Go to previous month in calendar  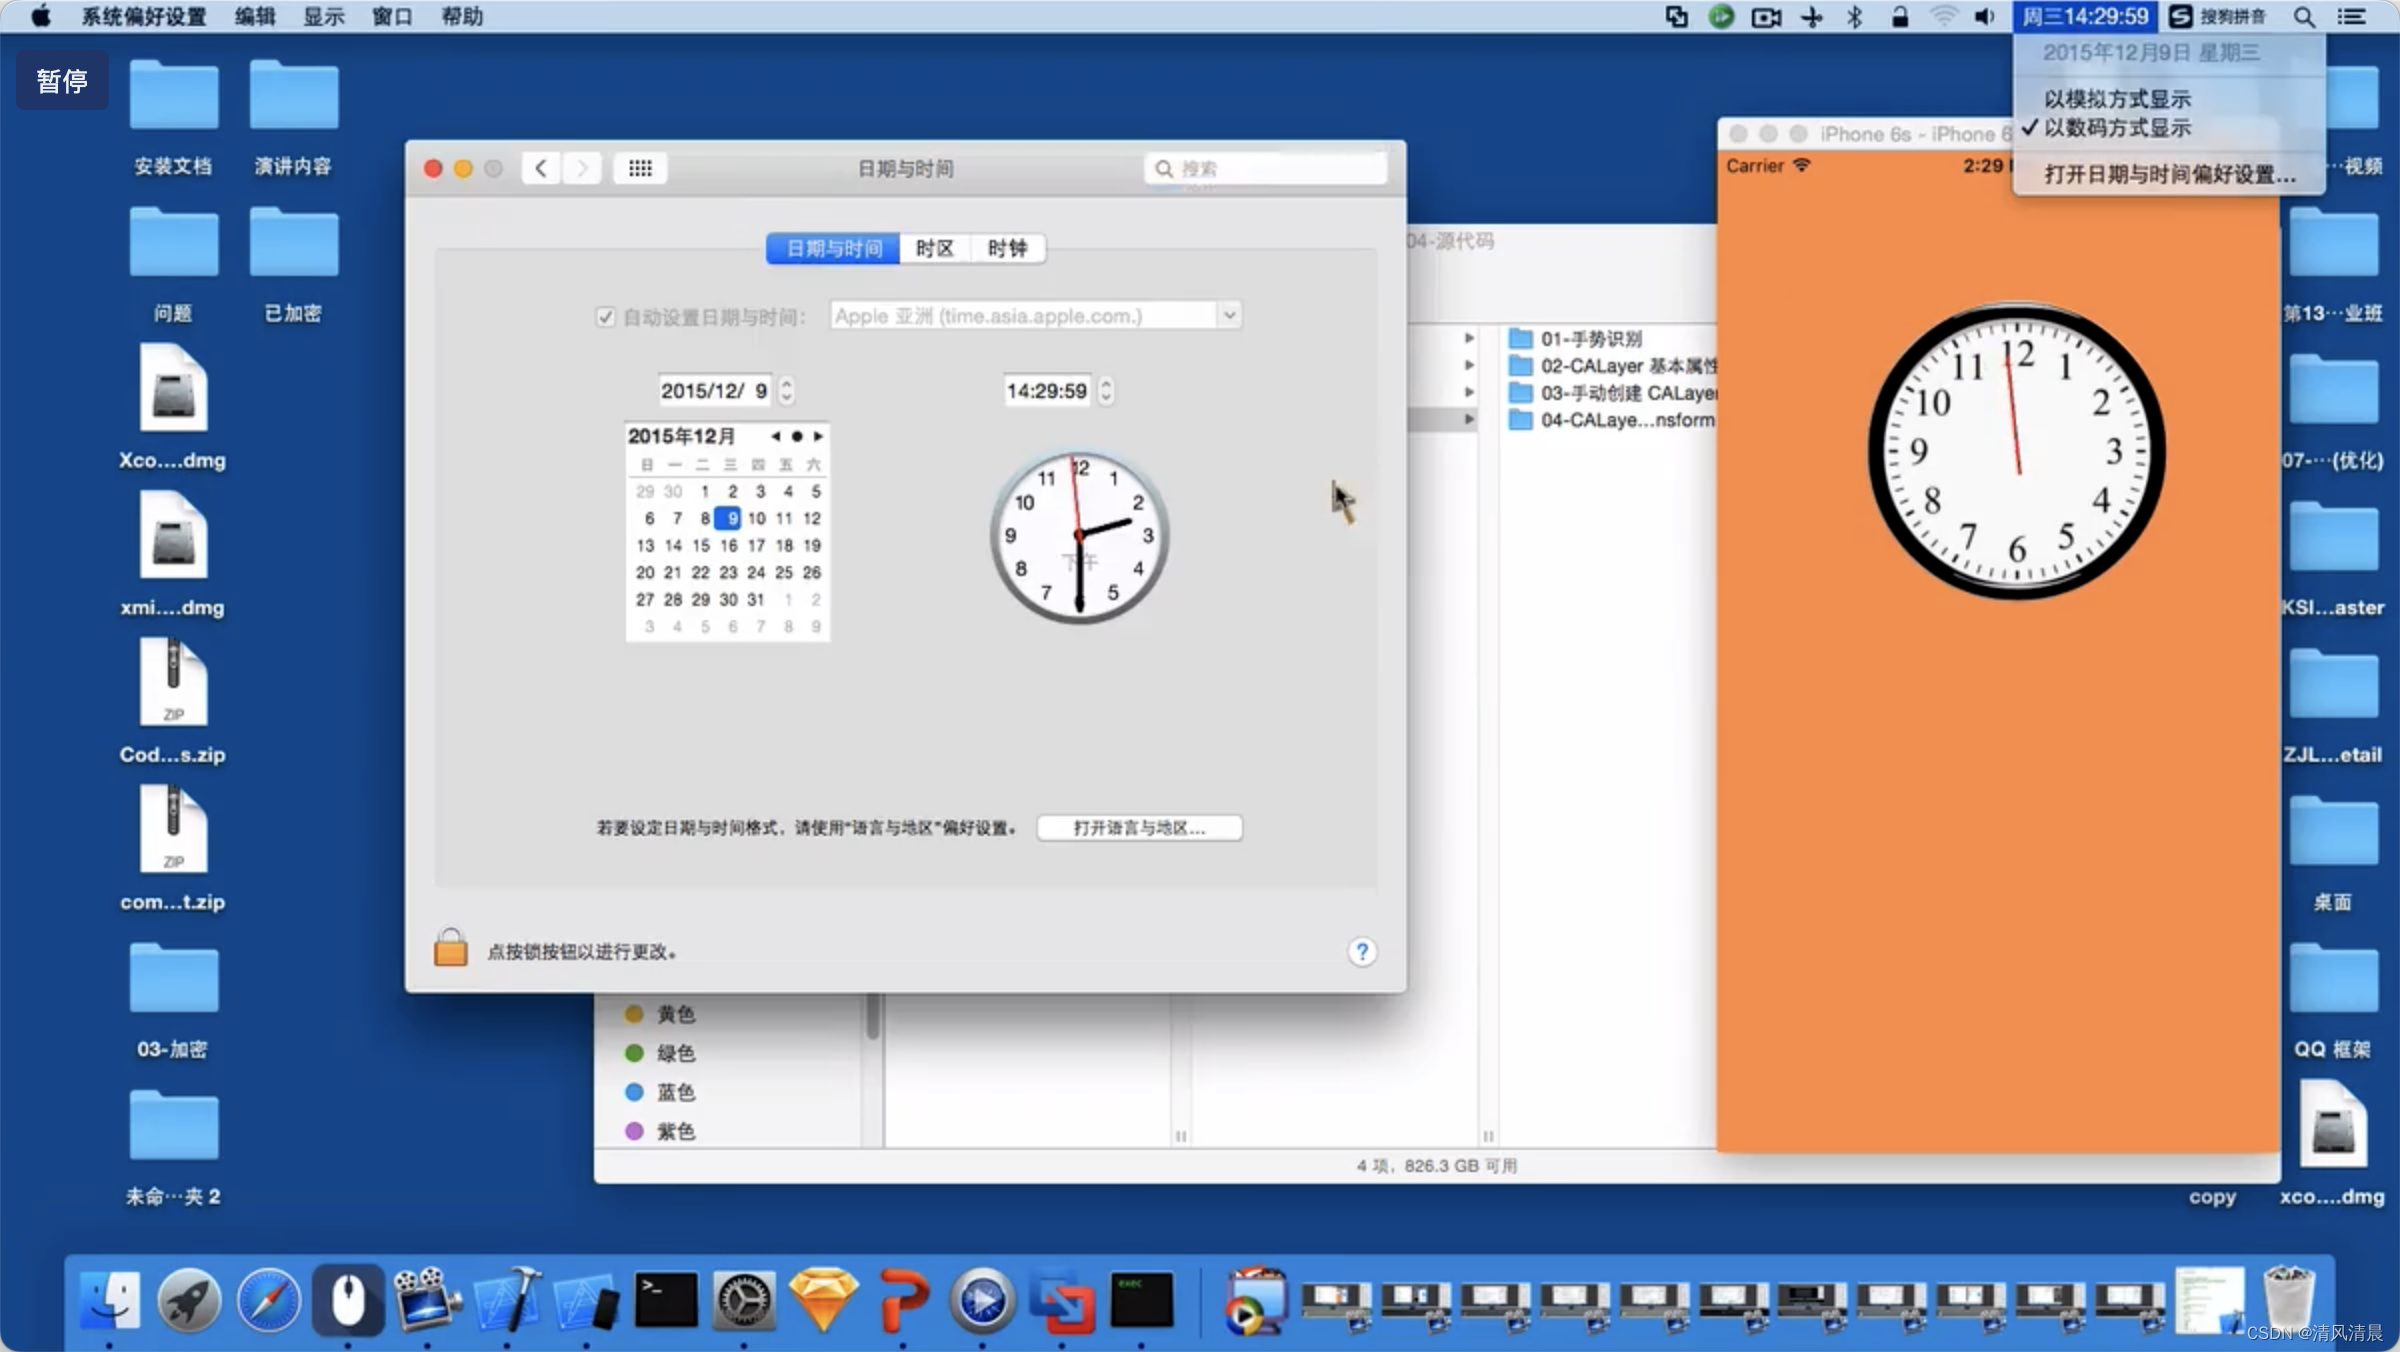pos(775,436)
